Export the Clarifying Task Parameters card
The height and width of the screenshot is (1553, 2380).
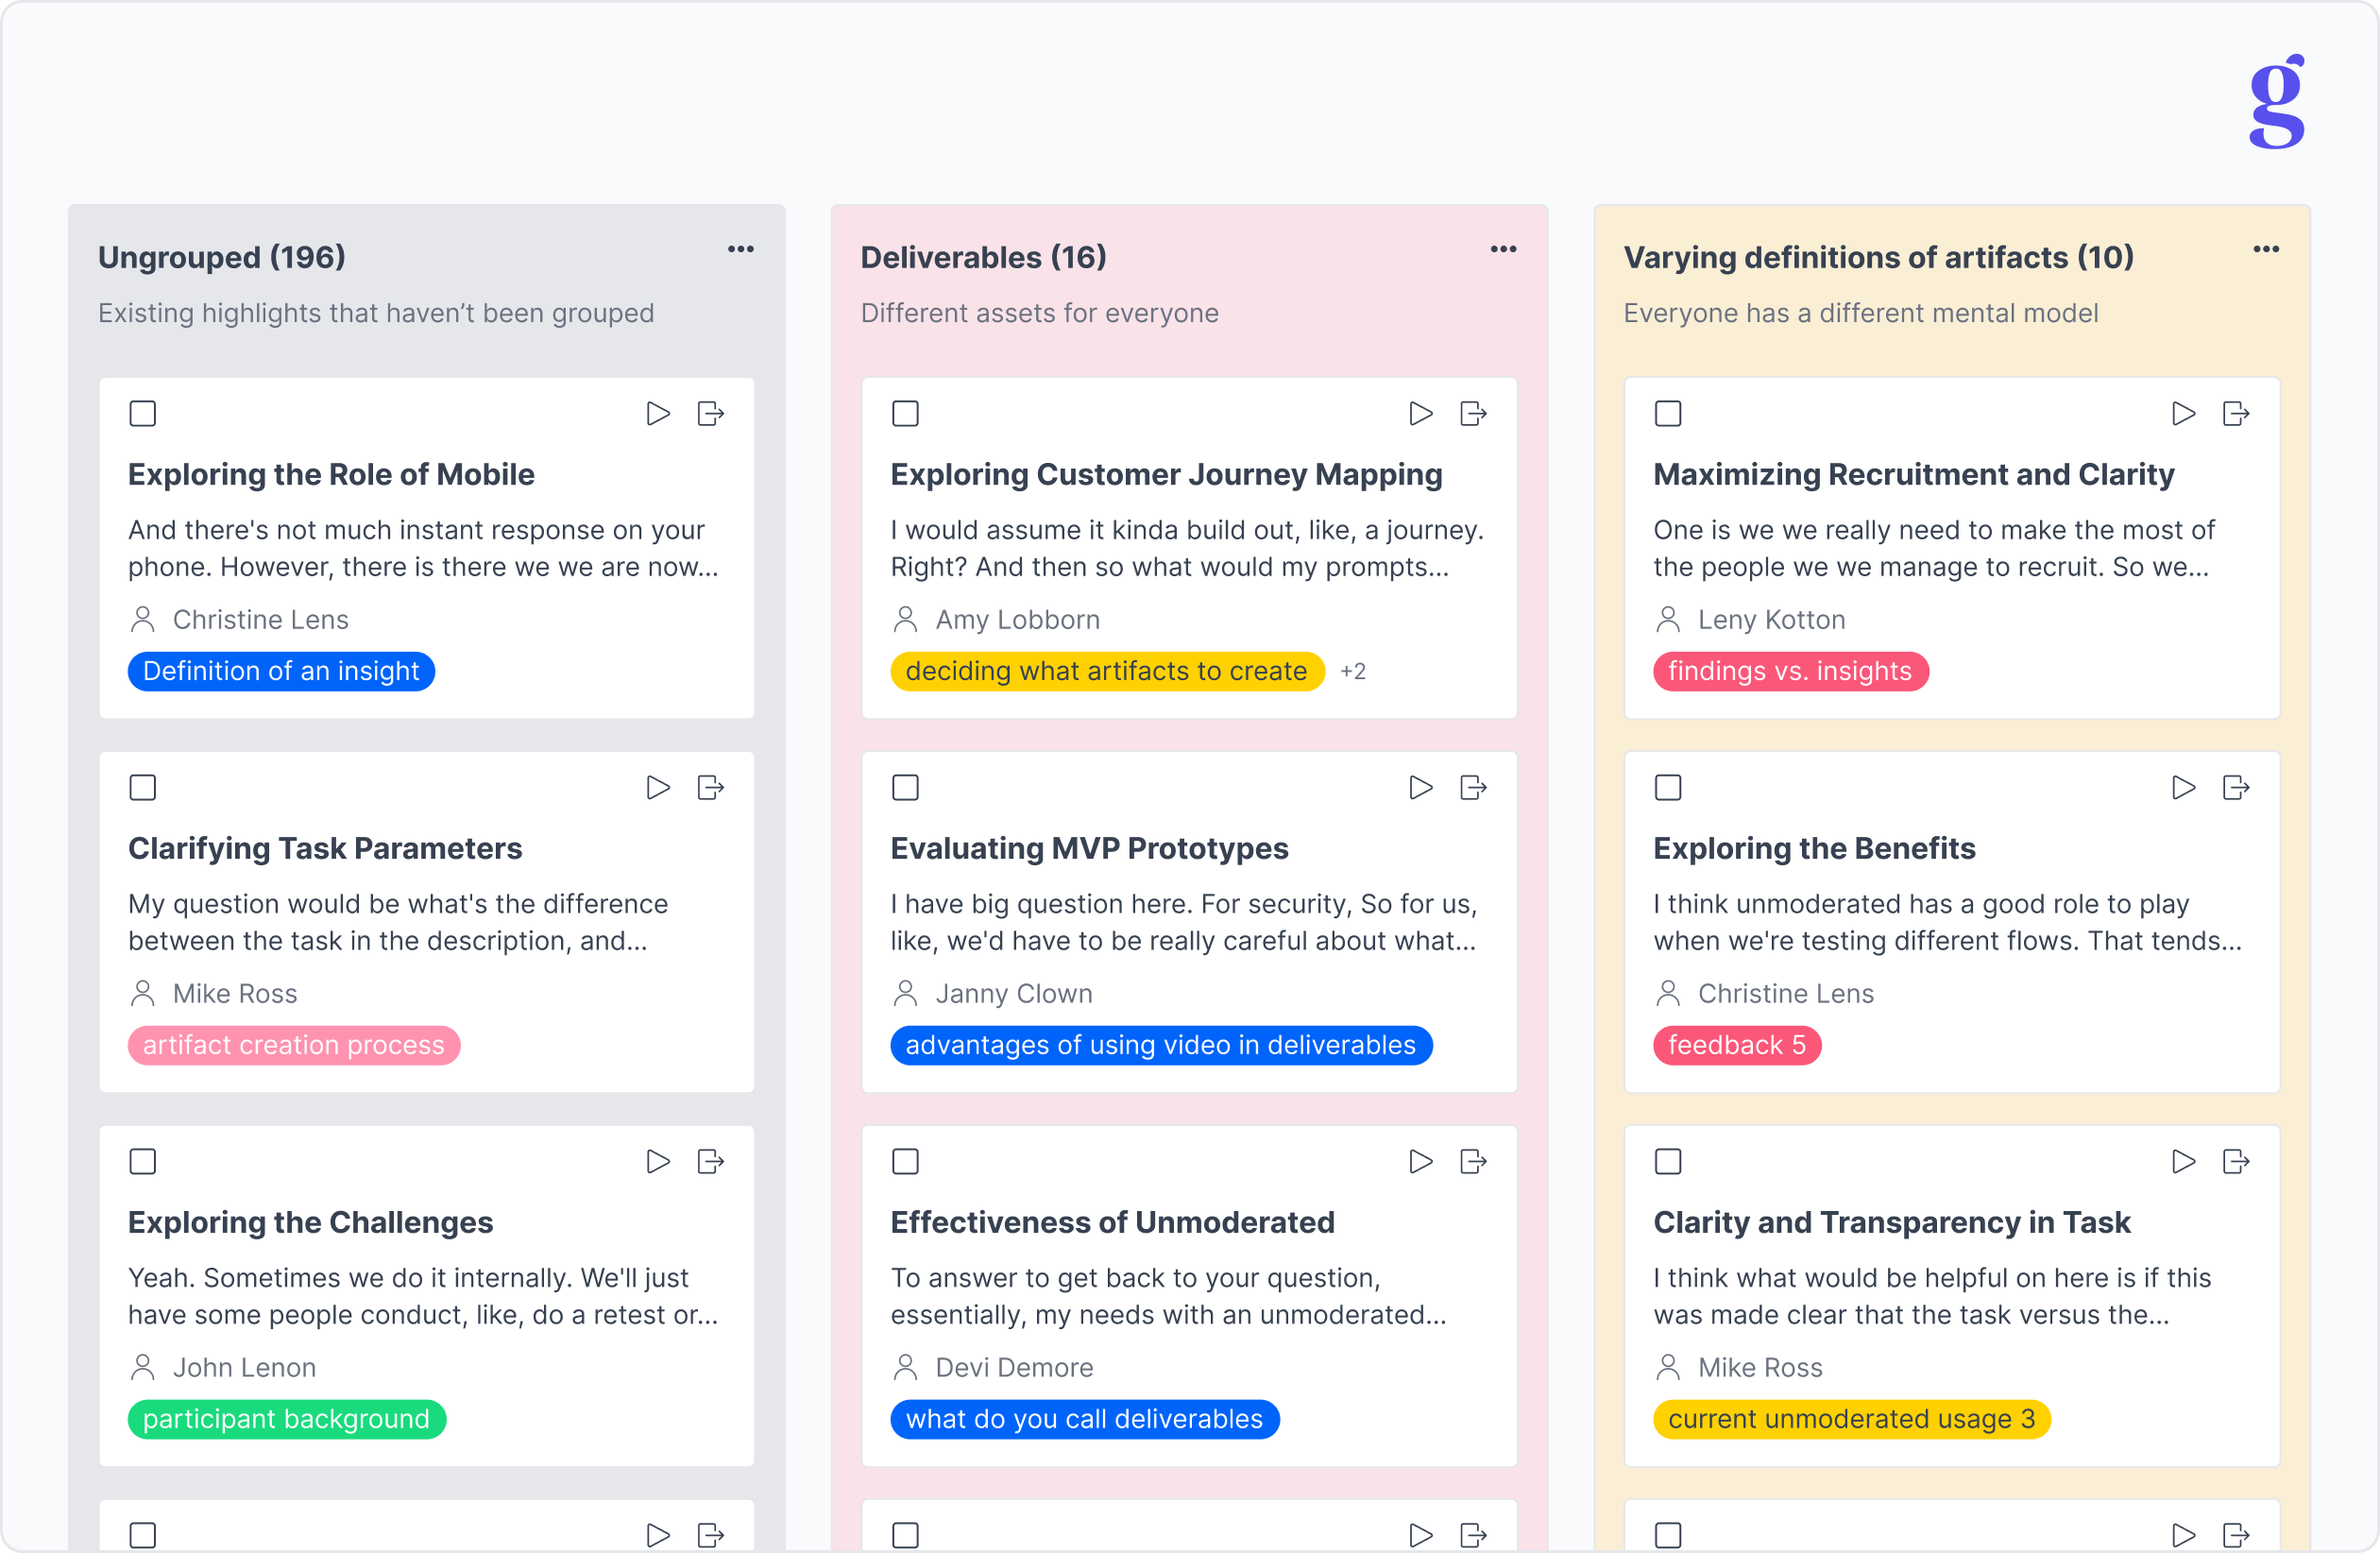[711, 788]
